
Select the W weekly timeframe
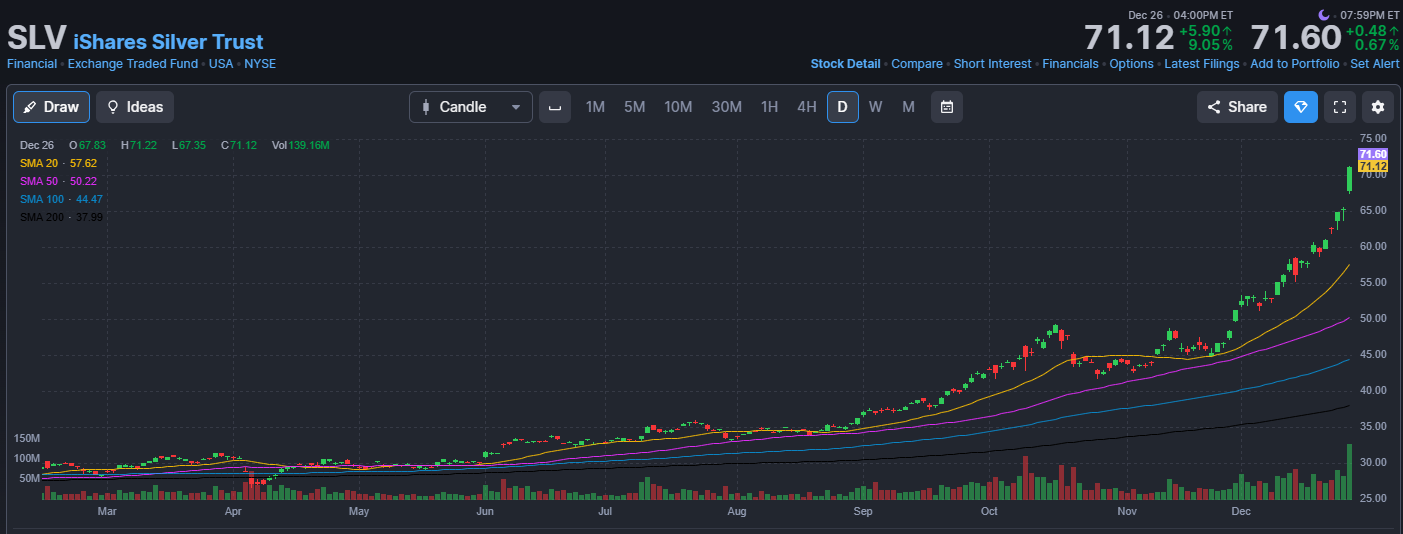[x=875, y=107]
